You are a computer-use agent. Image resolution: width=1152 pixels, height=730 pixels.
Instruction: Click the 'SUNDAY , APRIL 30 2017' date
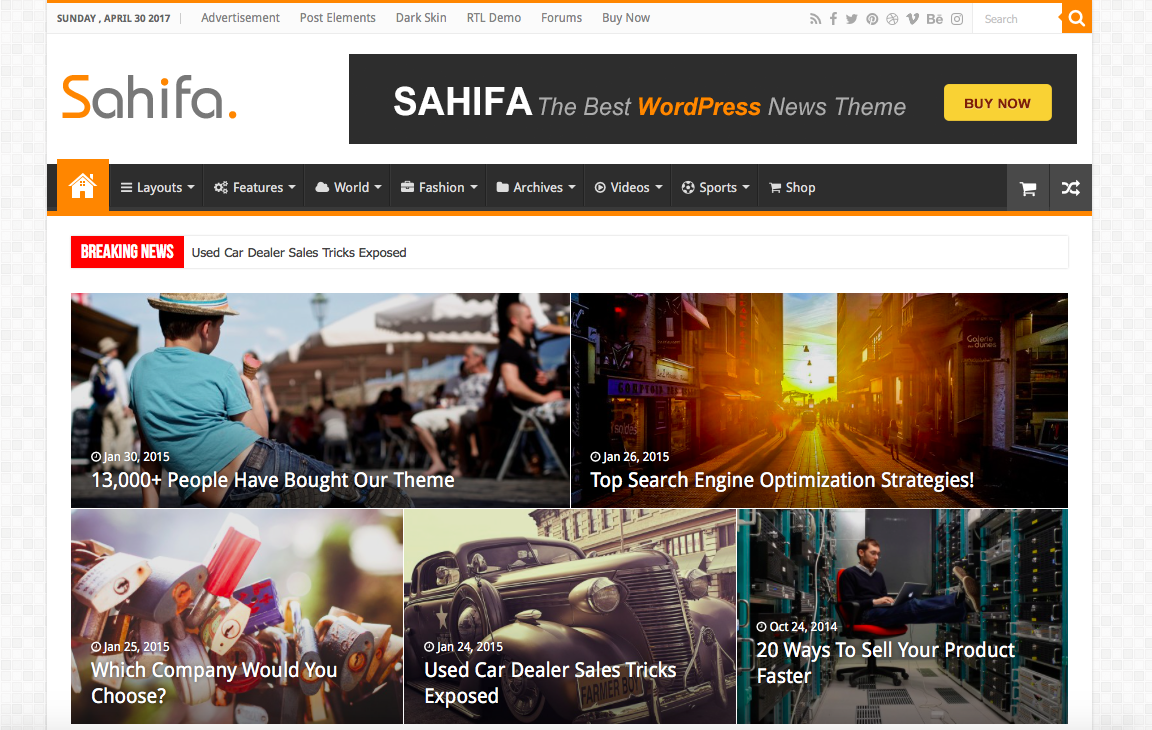pos(113,18)
